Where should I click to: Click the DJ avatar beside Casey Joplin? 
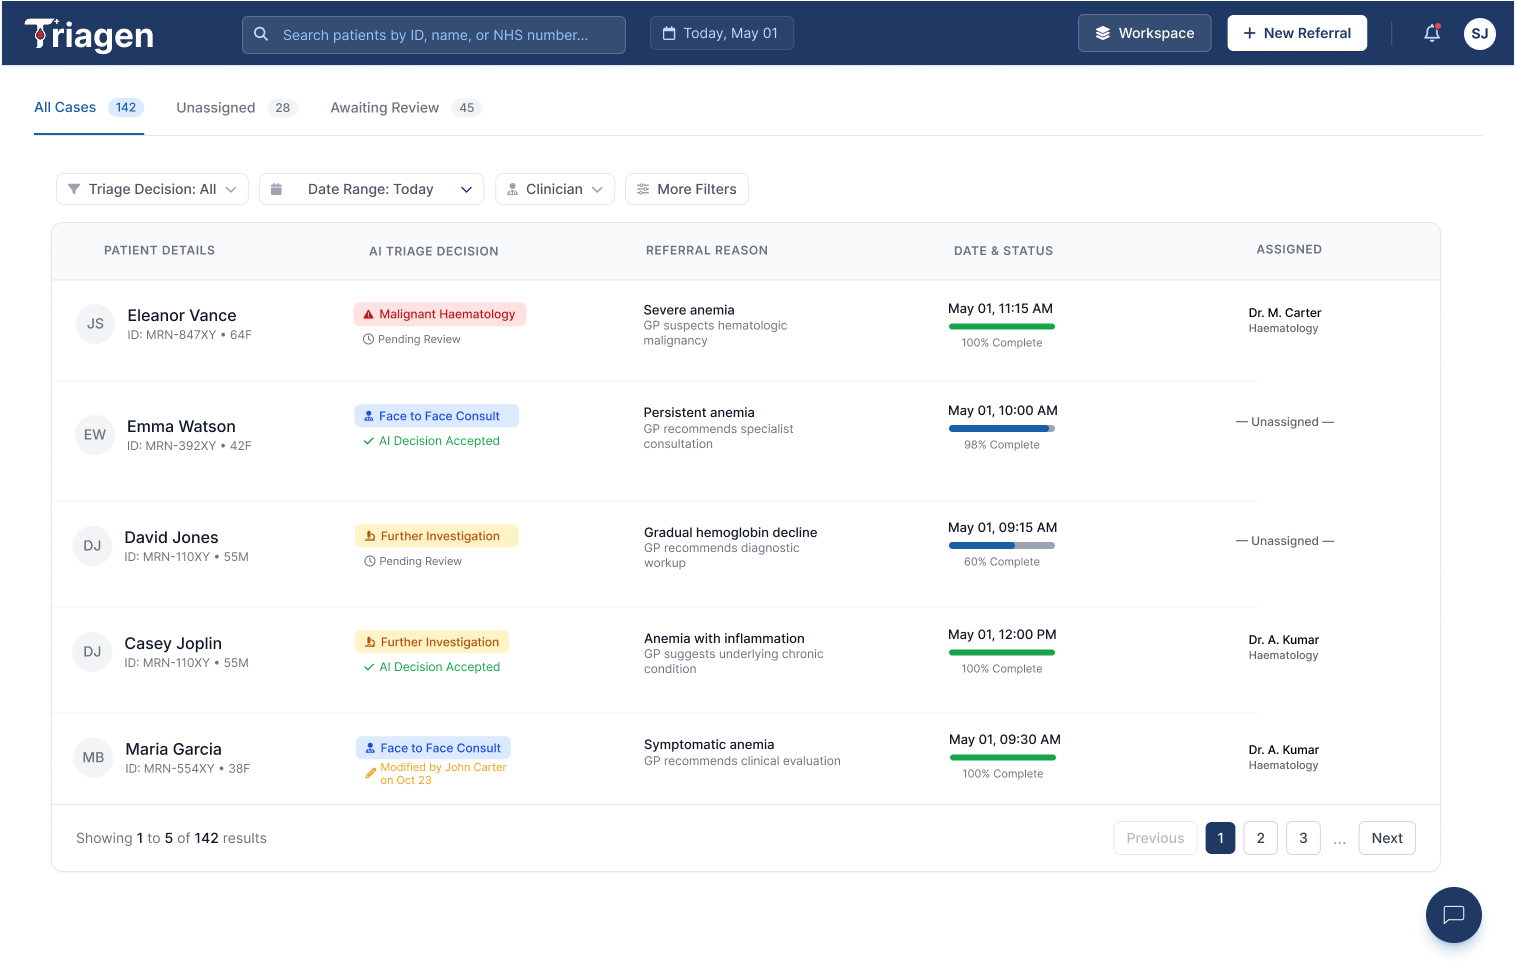tap(92, 652)
